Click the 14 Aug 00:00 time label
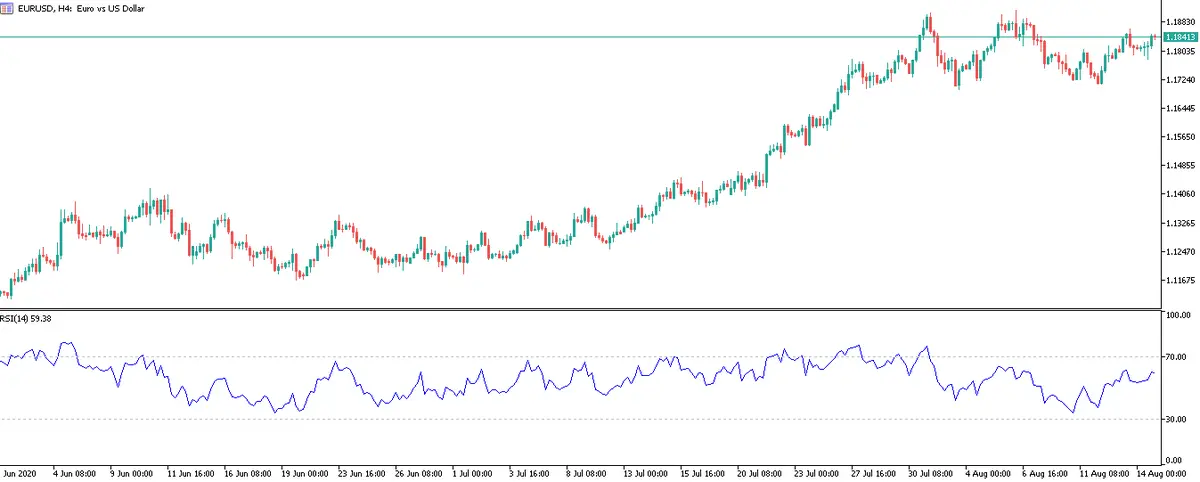The height and width of the screenshot is (482, 1200). [1163, 471]
